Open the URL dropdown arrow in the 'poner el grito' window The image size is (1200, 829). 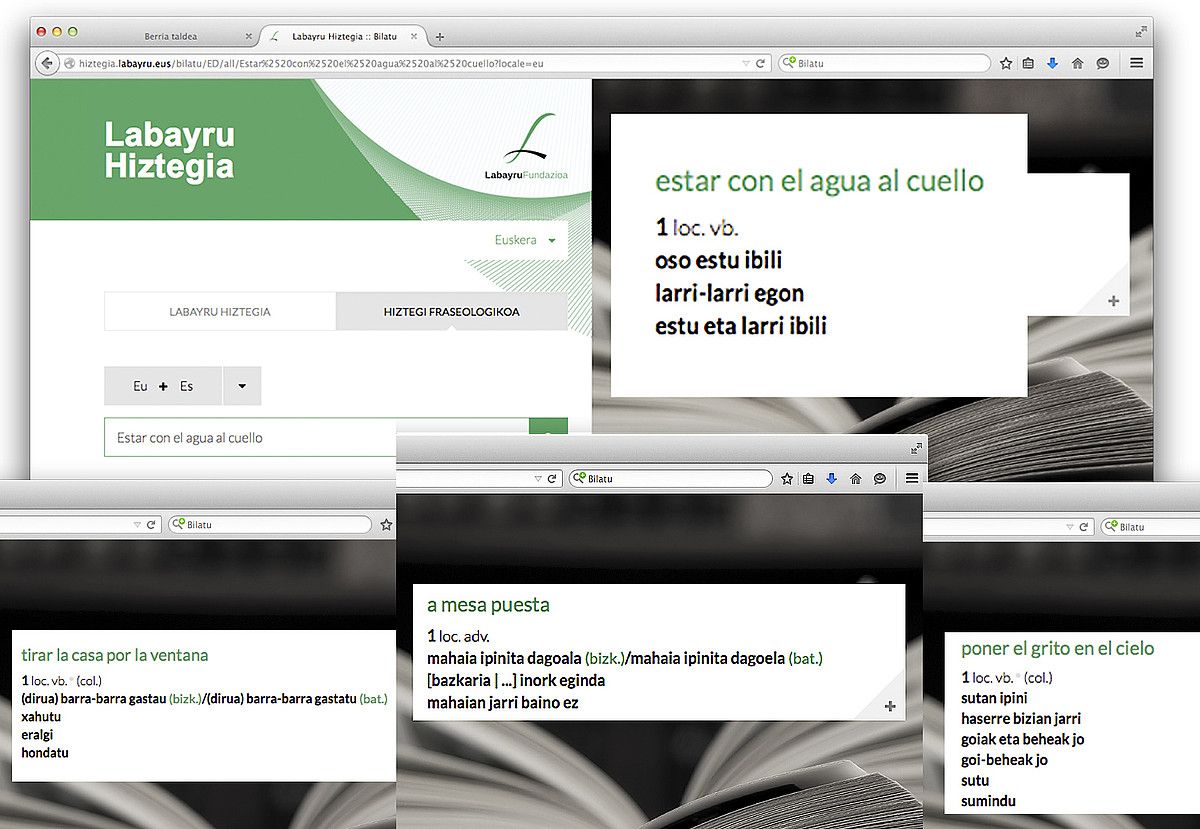point(1069,527)
